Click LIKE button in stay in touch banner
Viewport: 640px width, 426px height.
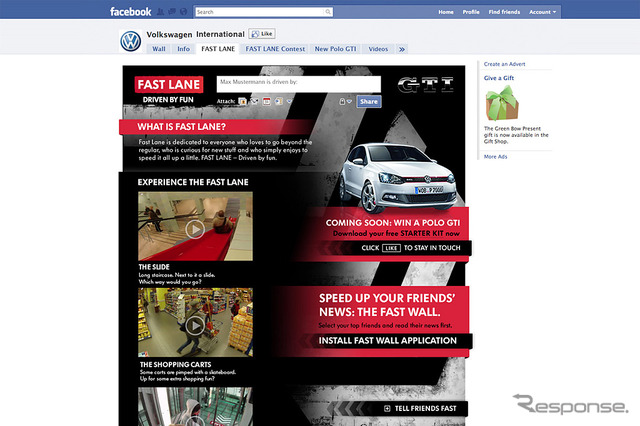pos(391,248)
